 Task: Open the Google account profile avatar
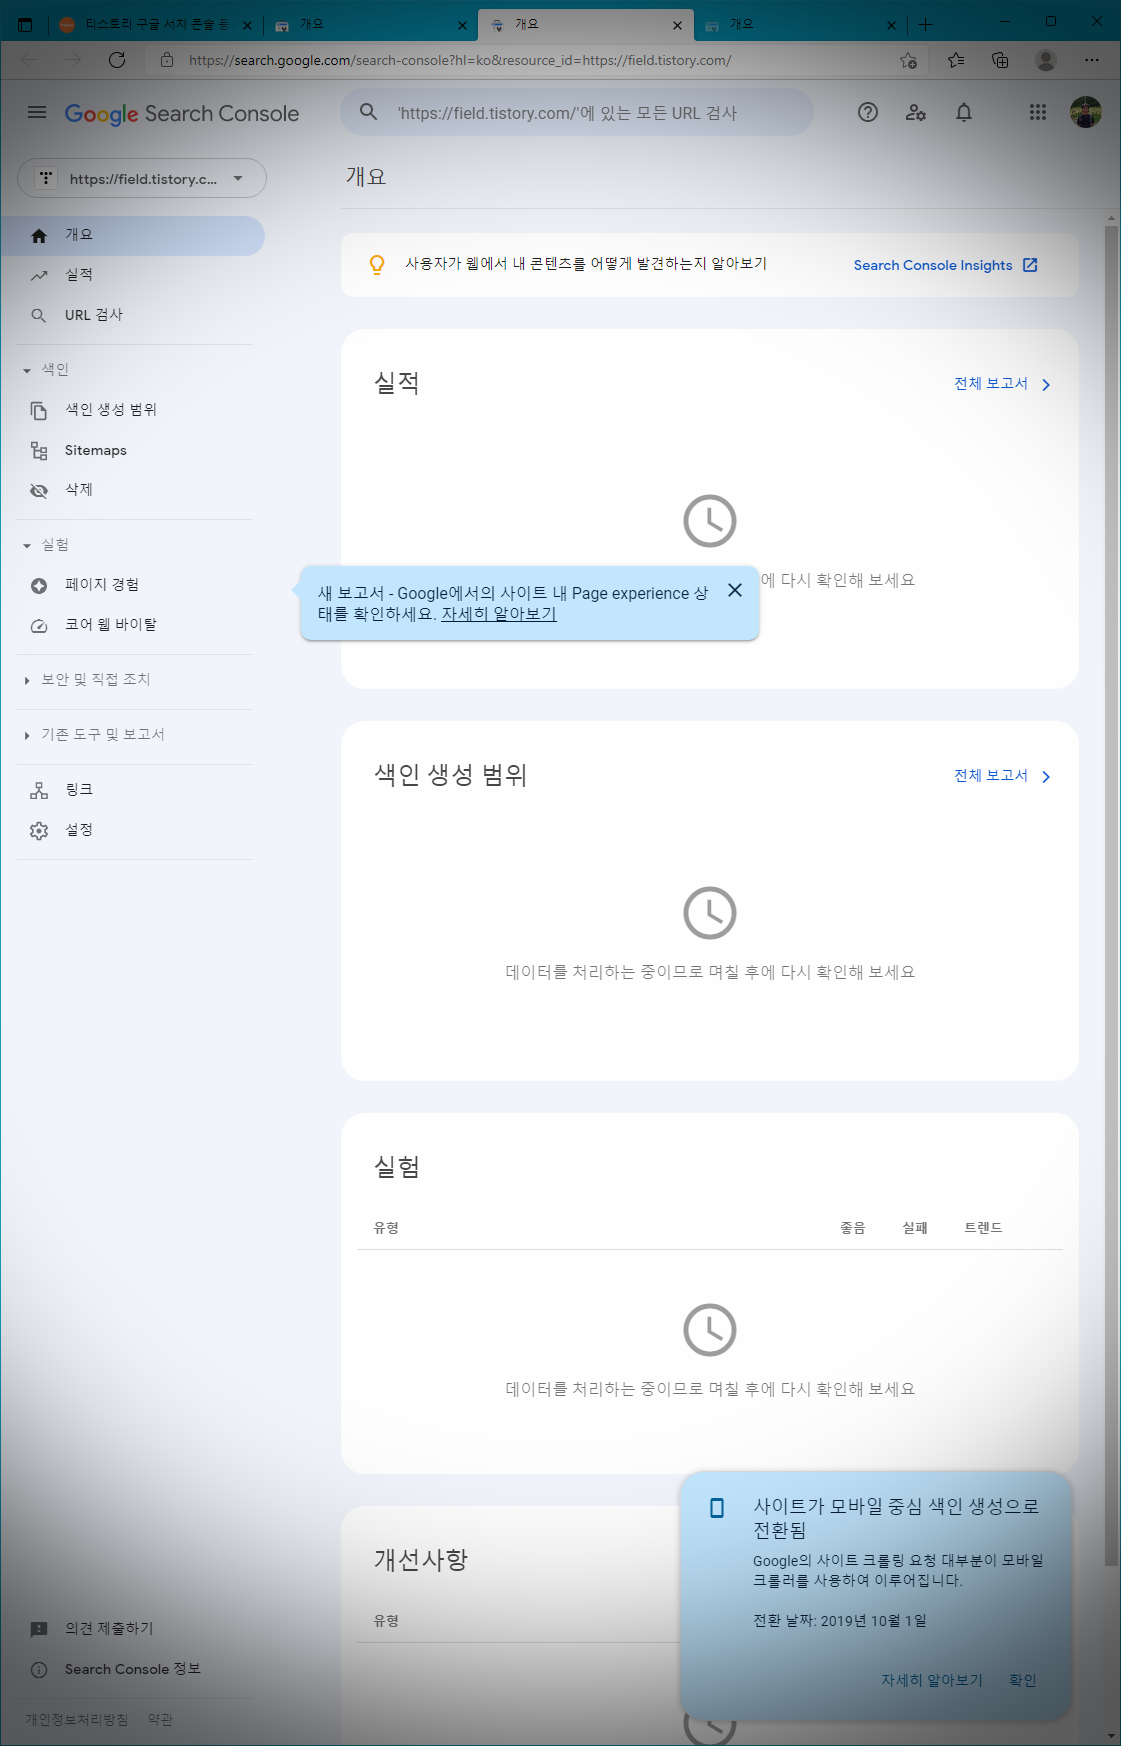pos(1086,113)
